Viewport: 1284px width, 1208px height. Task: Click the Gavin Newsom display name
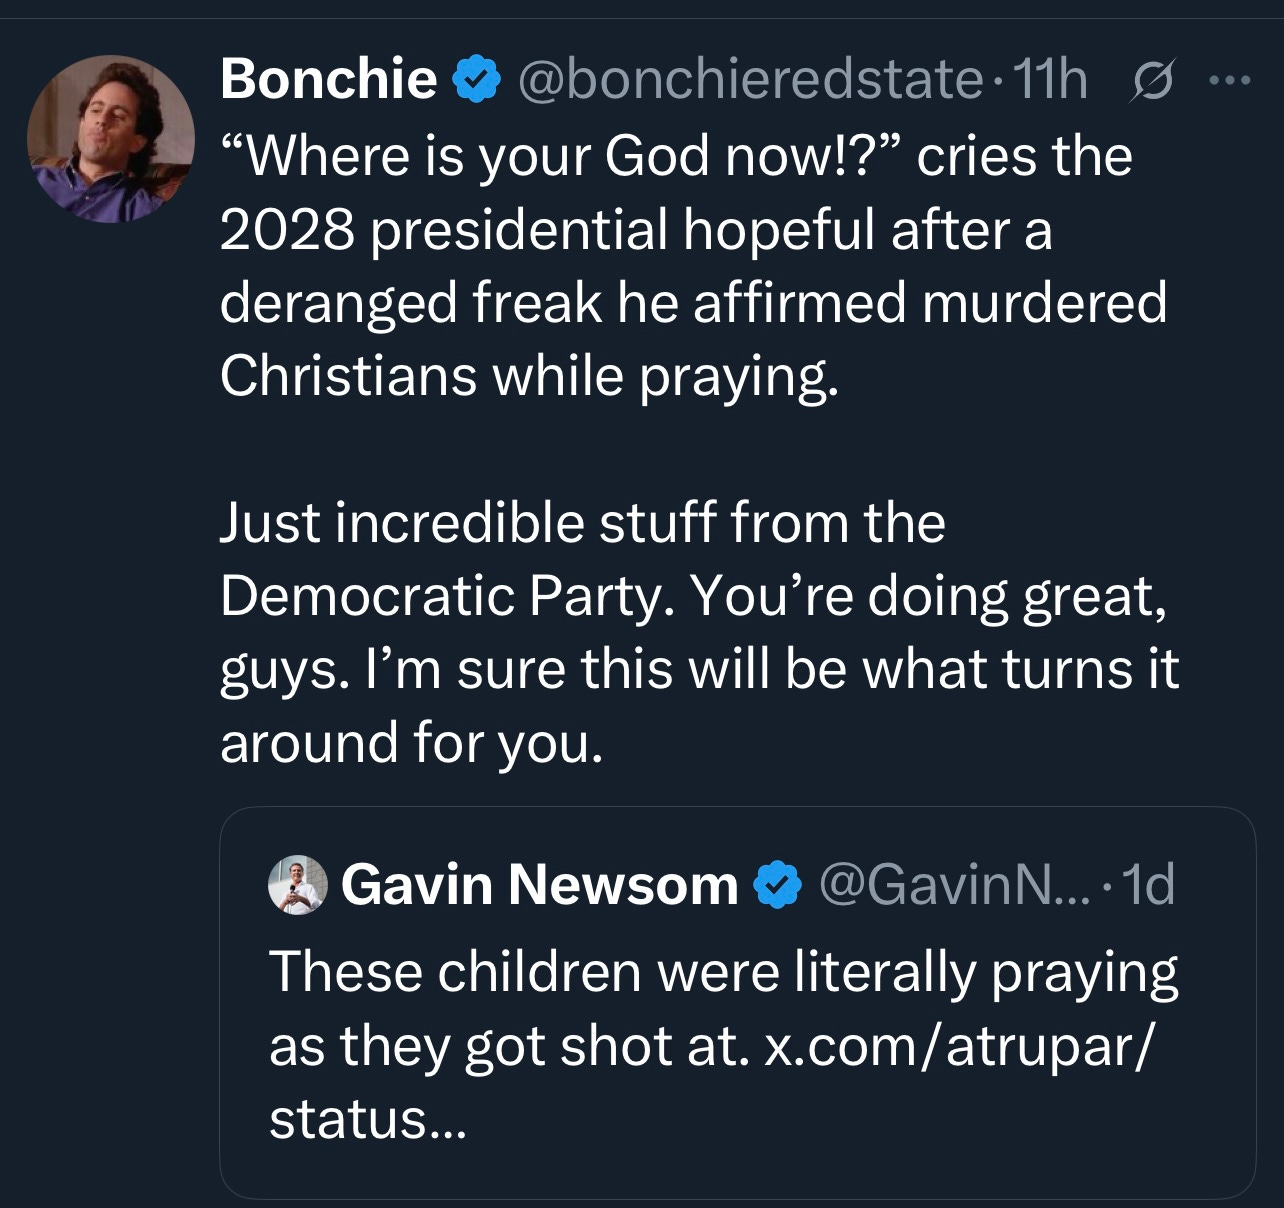point(539,885)
